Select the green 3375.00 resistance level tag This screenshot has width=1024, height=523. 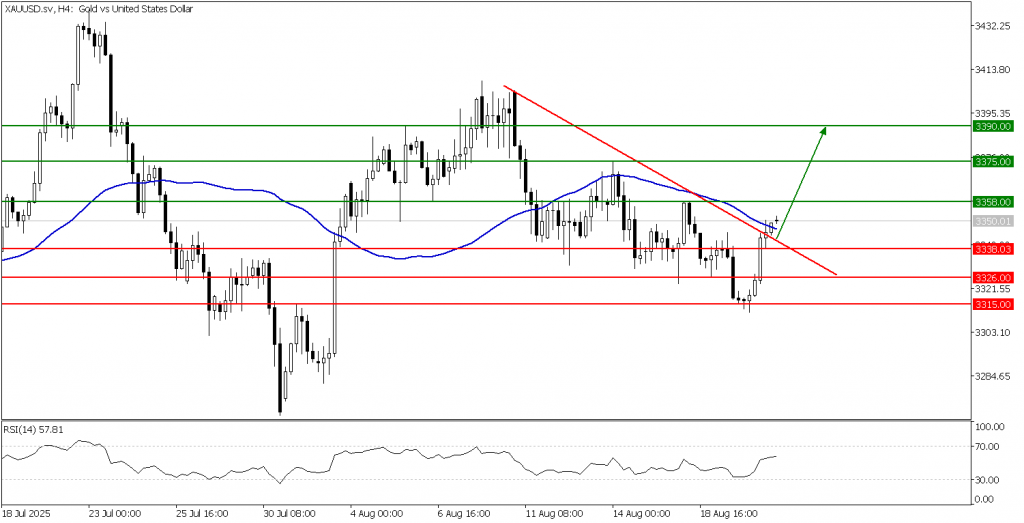993,161
